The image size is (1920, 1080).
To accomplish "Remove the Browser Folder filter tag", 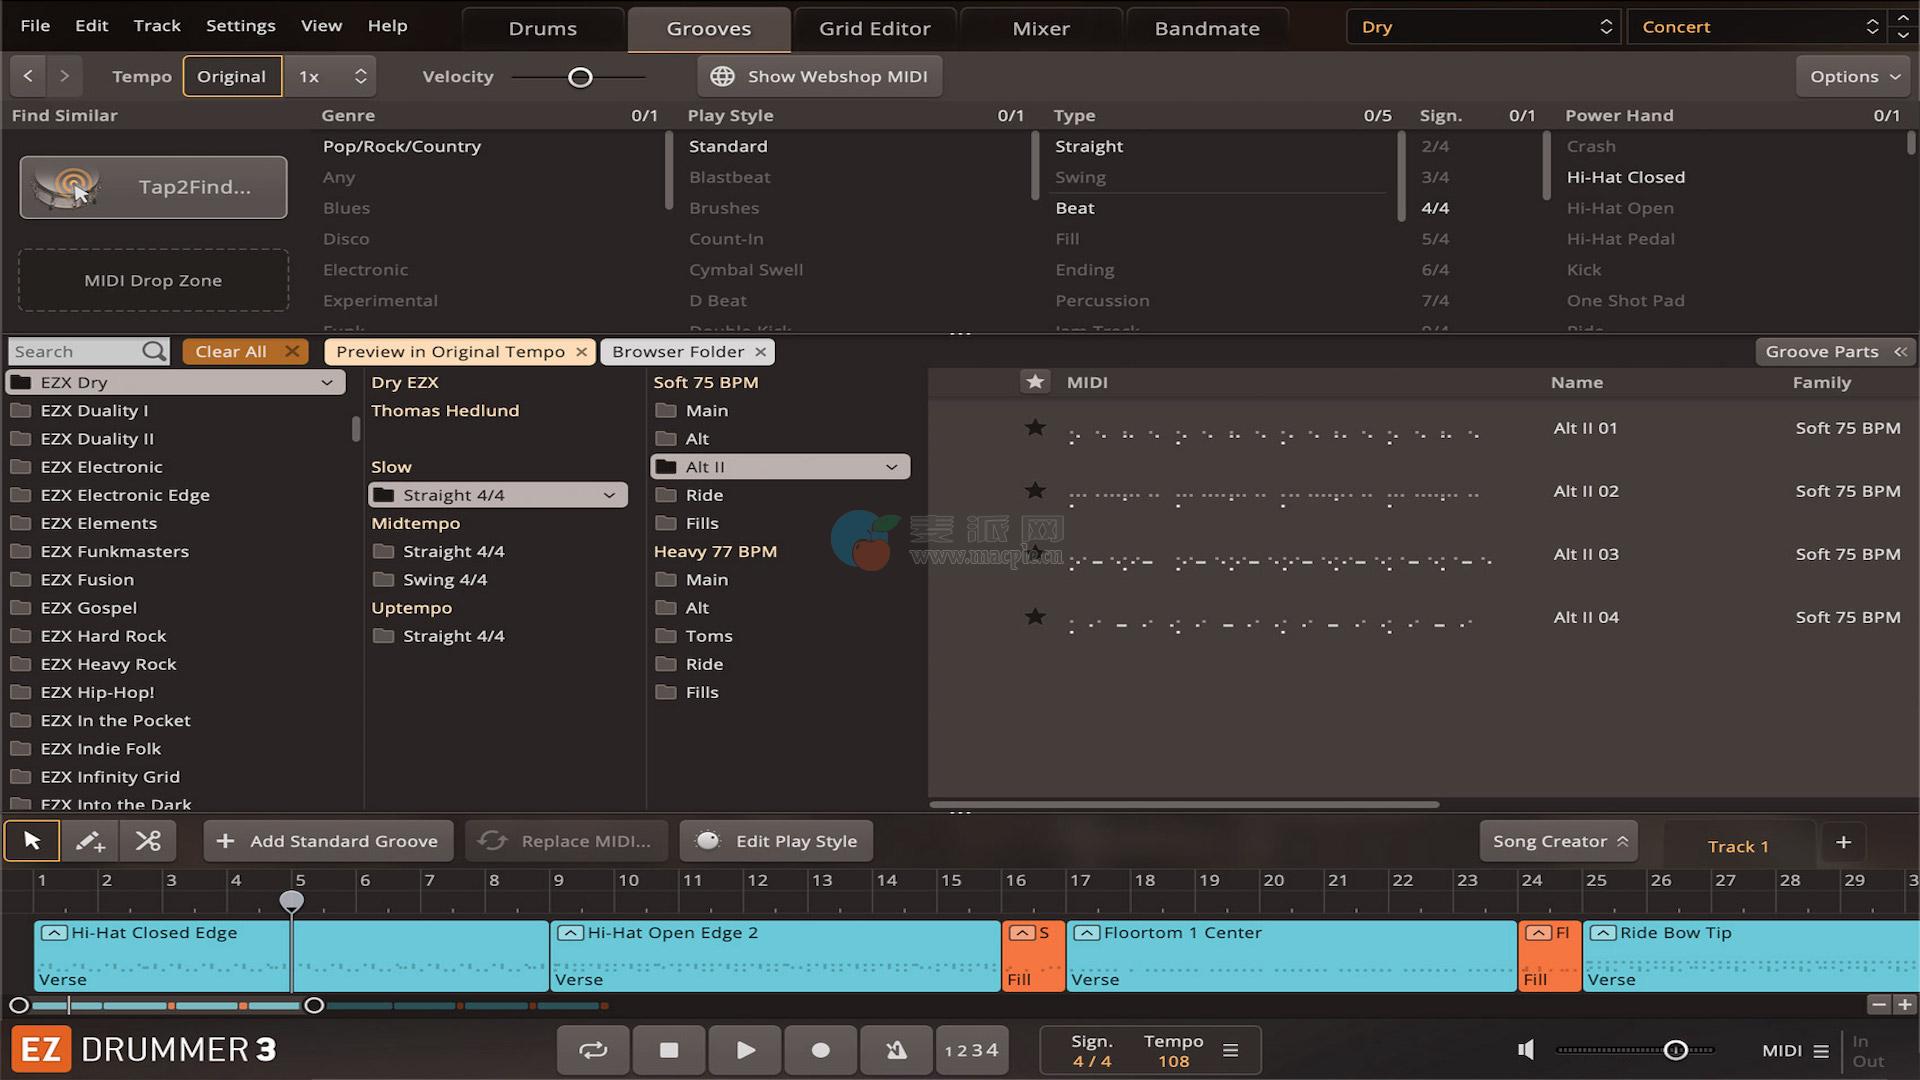I will pos(761,352).
